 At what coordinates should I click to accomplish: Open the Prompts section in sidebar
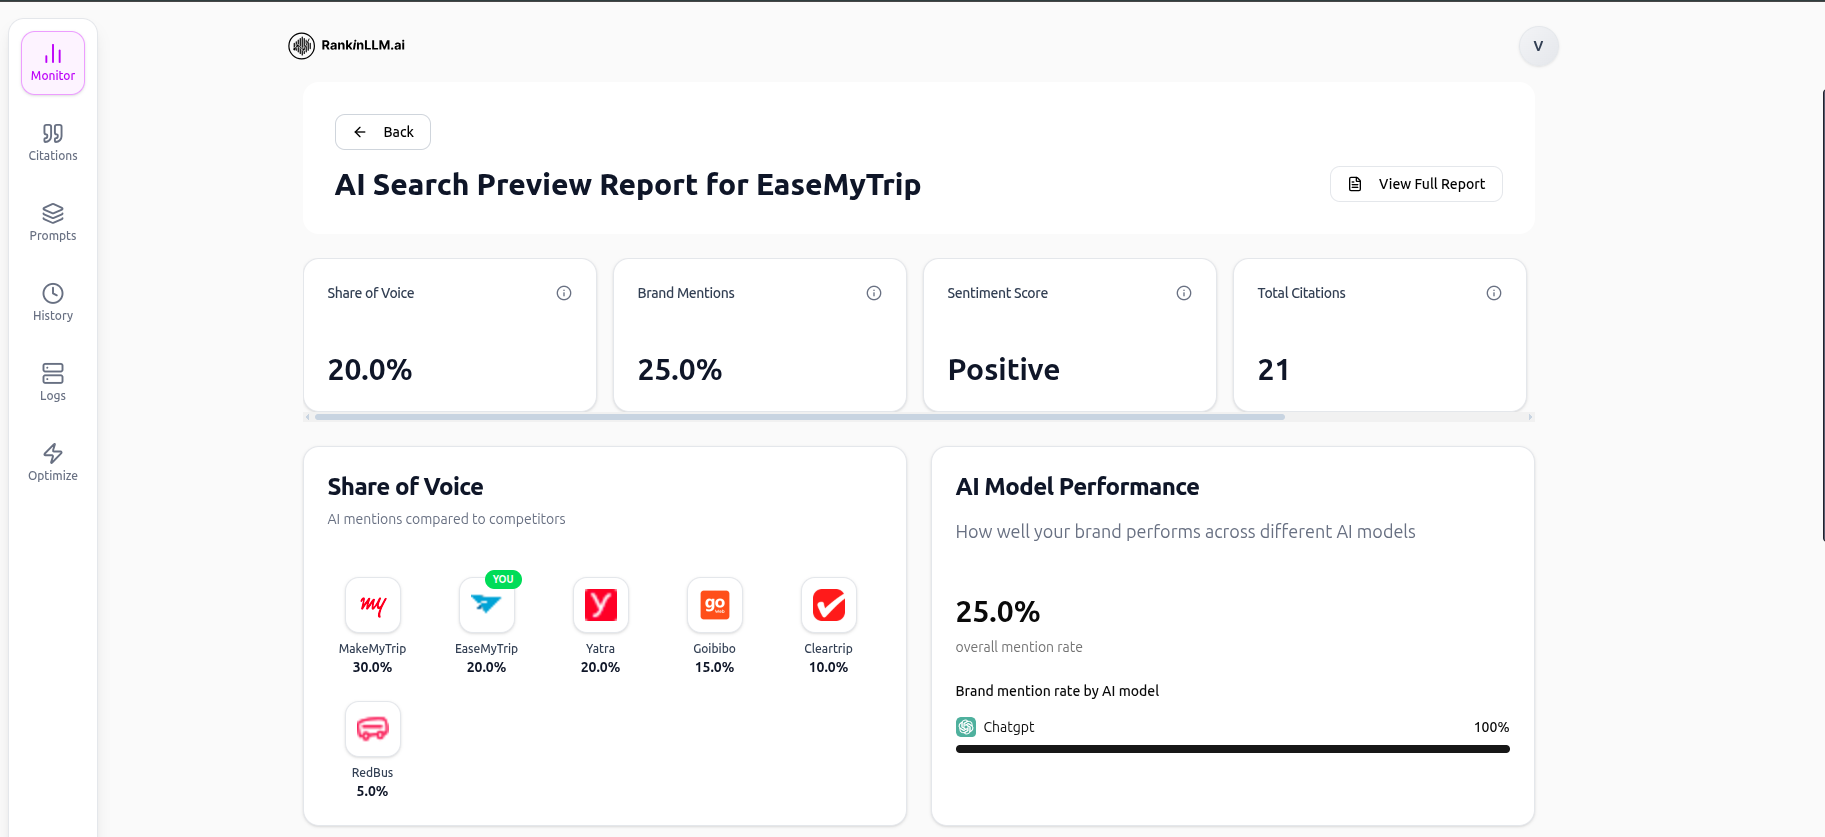pyautogui.click(x=53, y=223)
